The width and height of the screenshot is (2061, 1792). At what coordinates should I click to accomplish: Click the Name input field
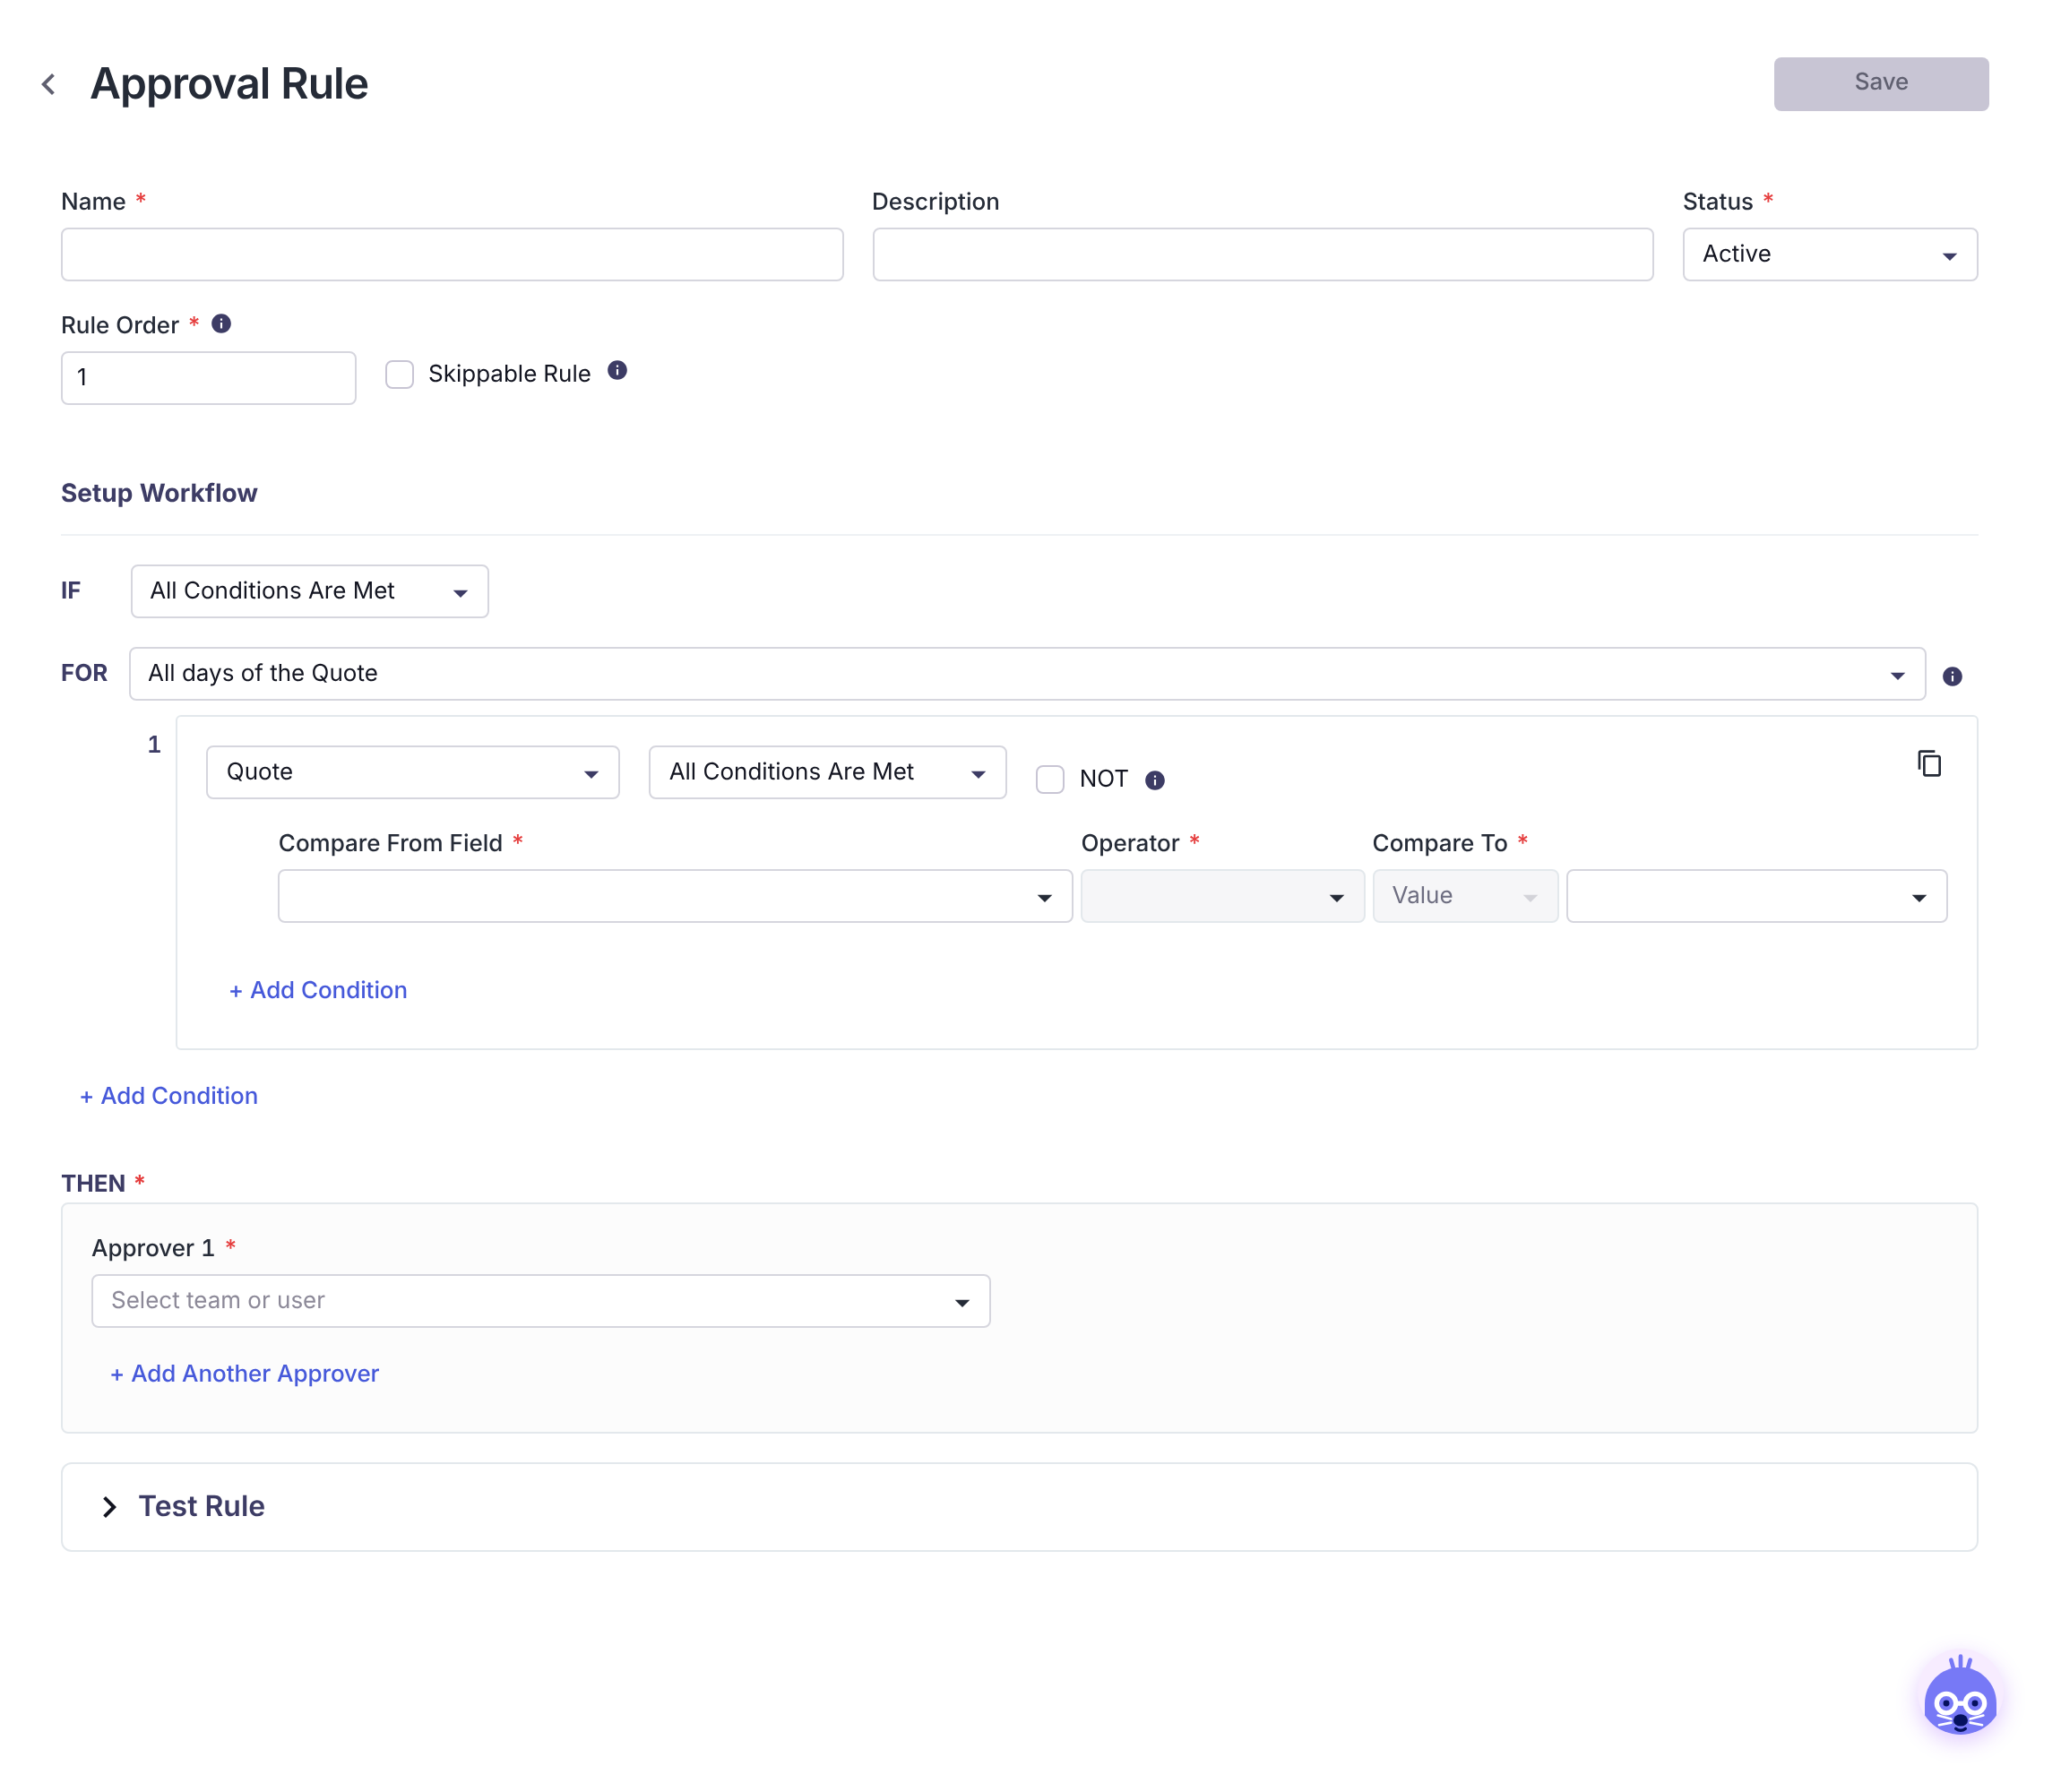click(452, 255)
